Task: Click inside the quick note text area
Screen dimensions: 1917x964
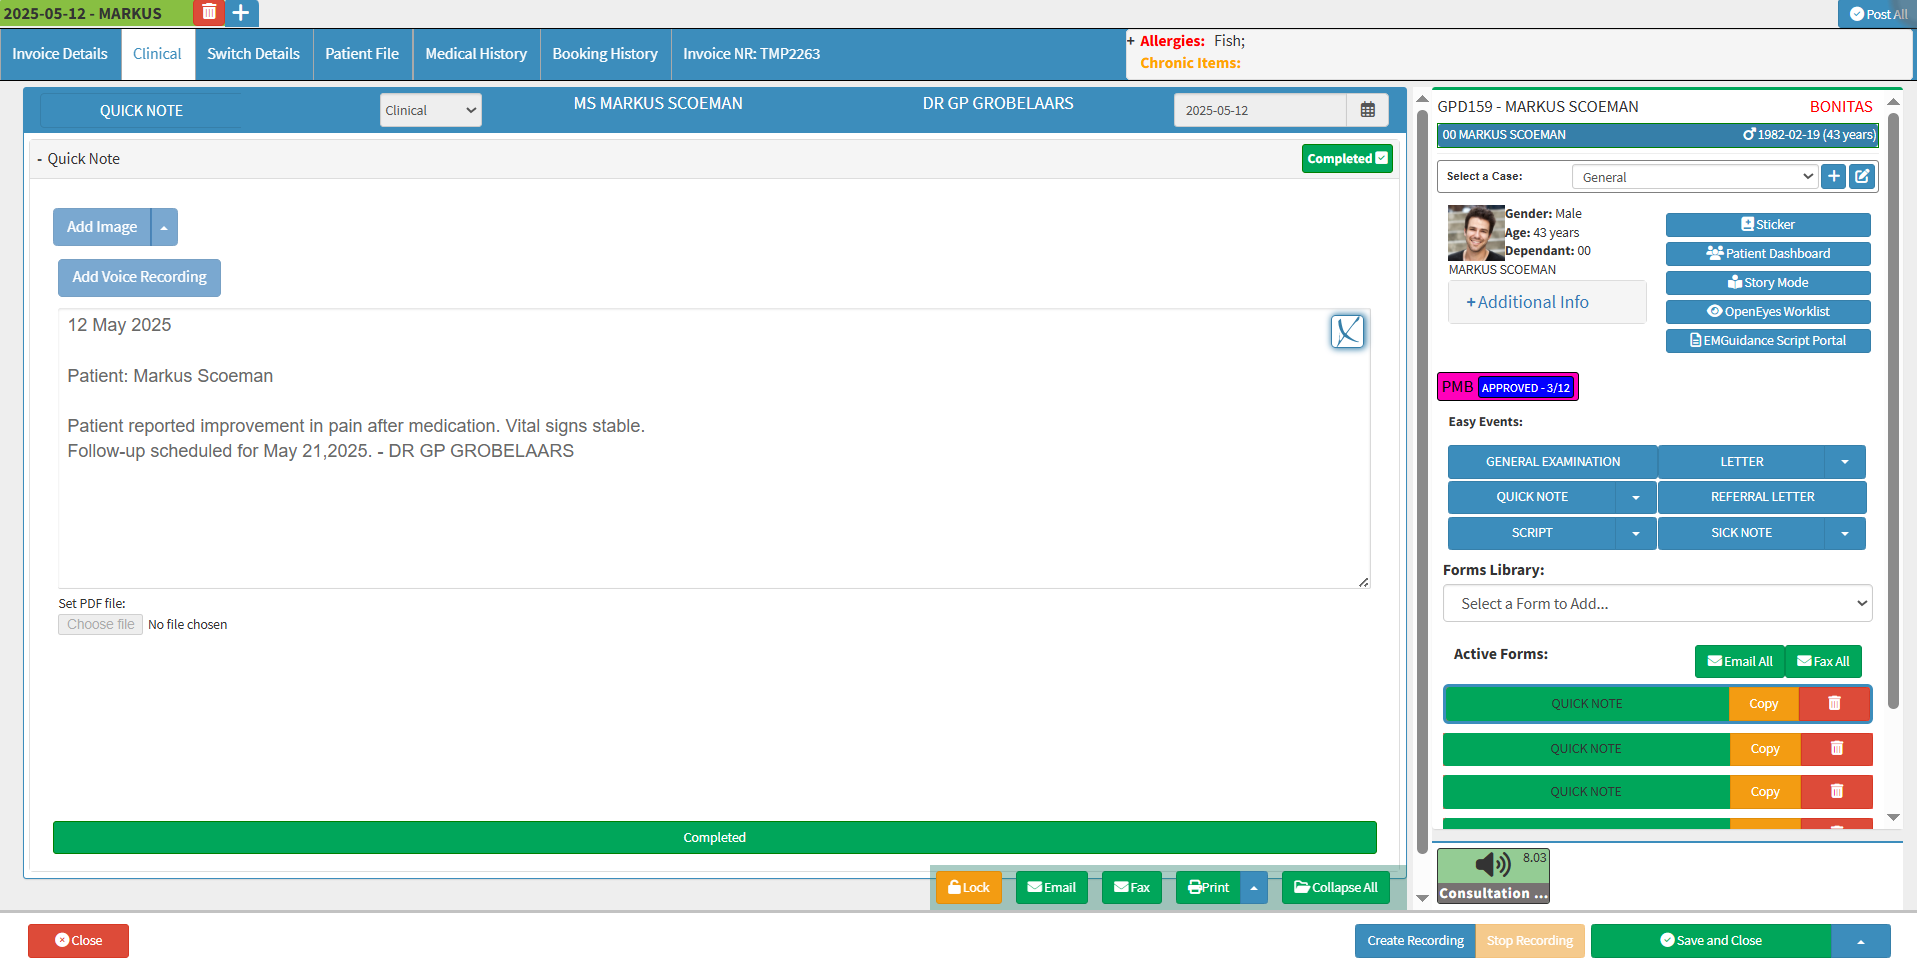Action: click(x=714, y=448)
